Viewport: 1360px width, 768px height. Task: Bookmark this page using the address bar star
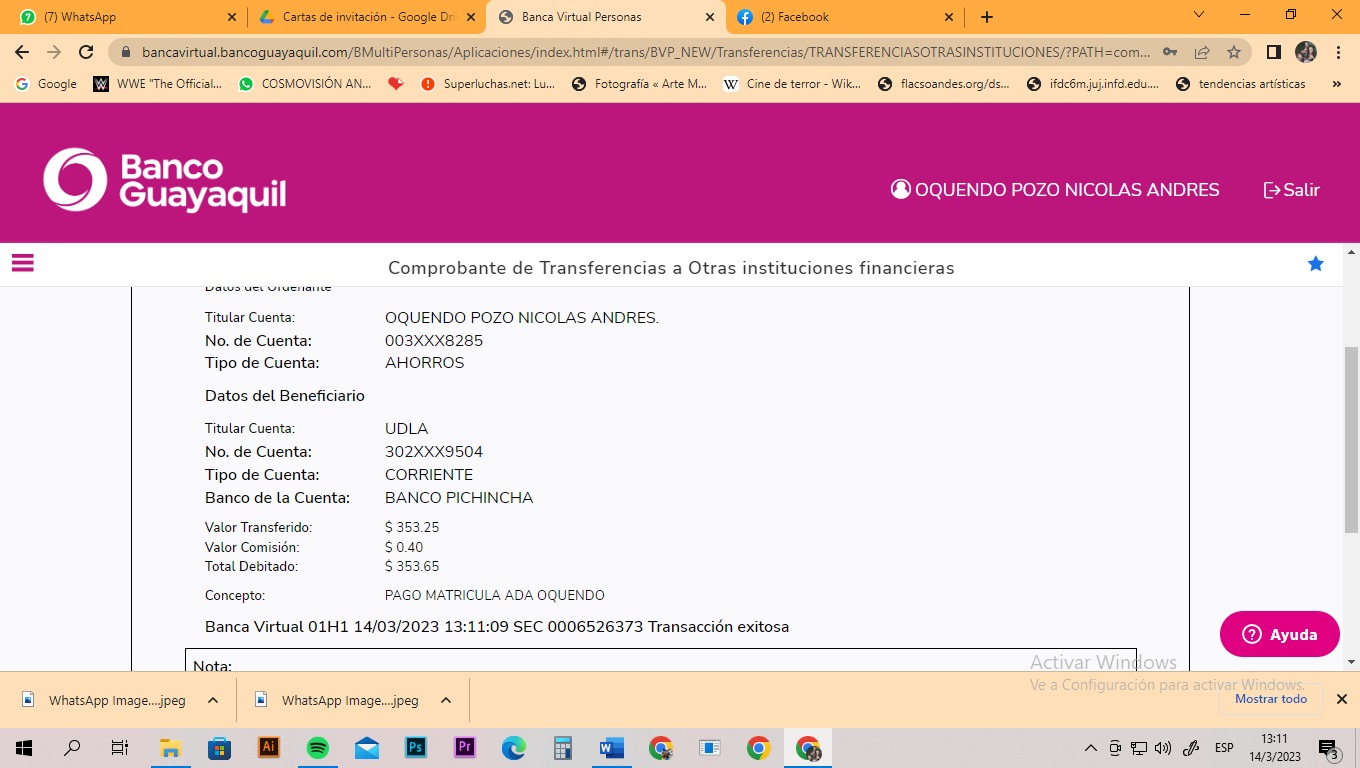click(x=1234, y=52)
